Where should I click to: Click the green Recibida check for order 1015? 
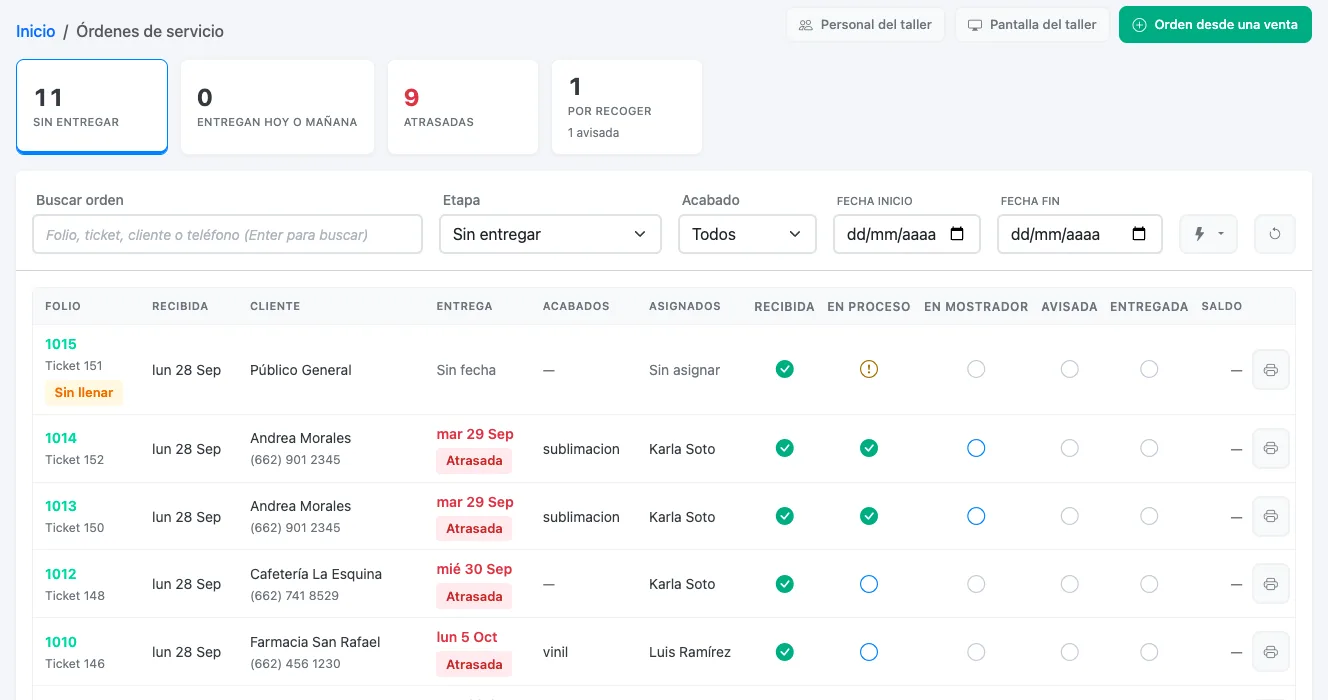click(785, 369)
